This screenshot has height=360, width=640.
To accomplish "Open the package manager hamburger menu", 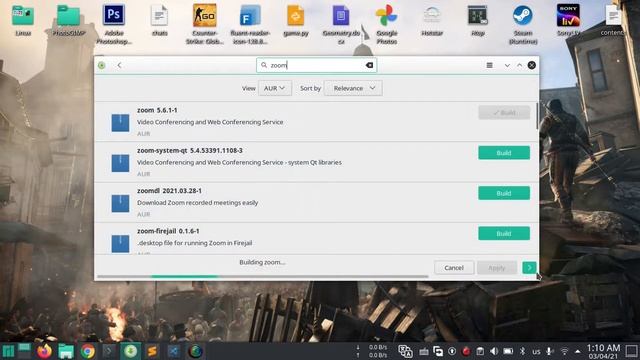I will tap(489, 65).
